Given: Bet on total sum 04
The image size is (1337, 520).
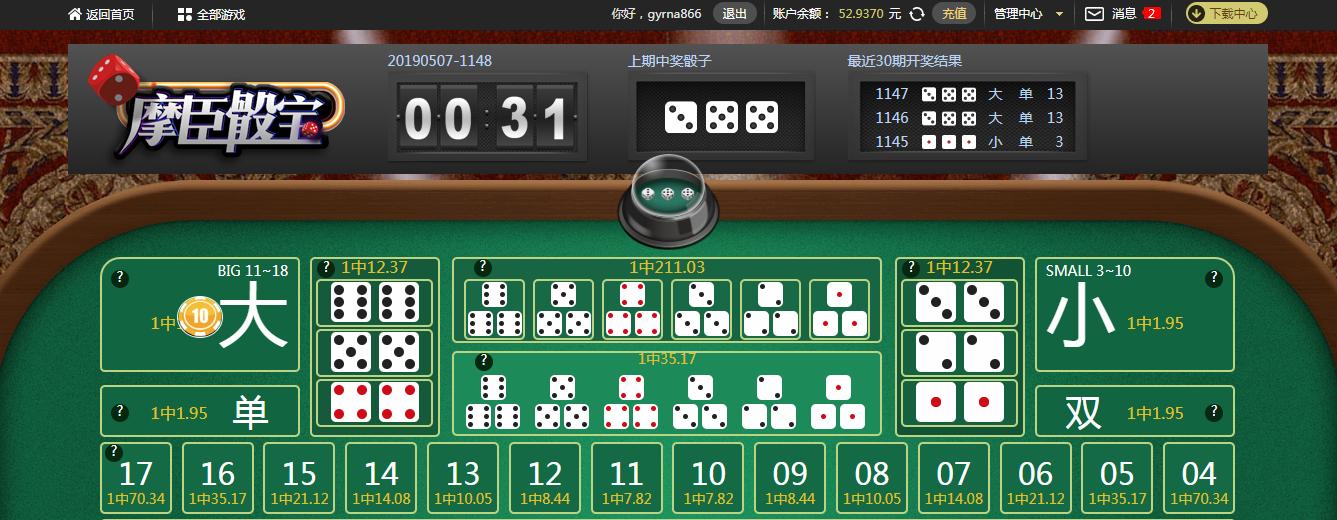Looking at the screenshot, I should 1199,478.
